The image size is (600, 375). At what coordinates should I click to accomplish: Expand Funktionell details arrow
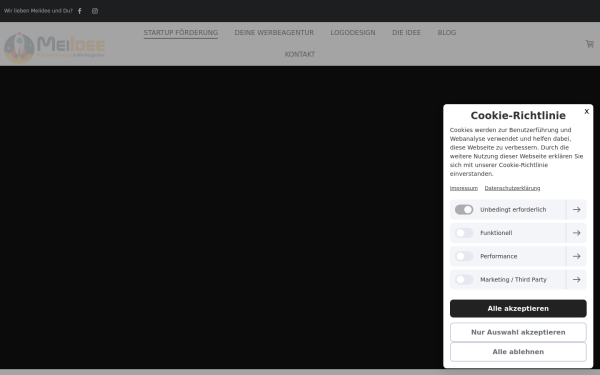(577, 233)
